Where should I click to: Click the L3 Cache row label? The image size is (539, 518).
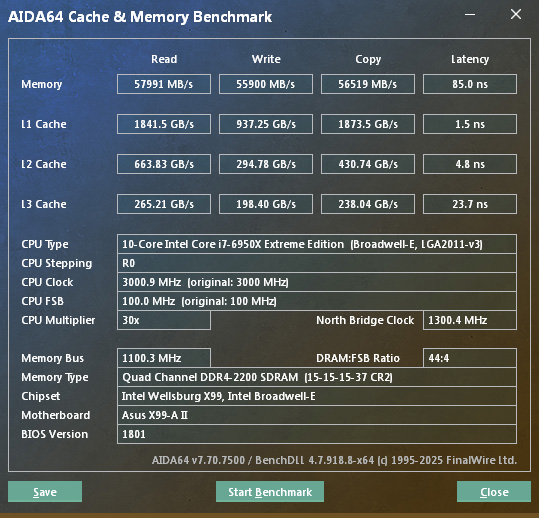(44, 204)
